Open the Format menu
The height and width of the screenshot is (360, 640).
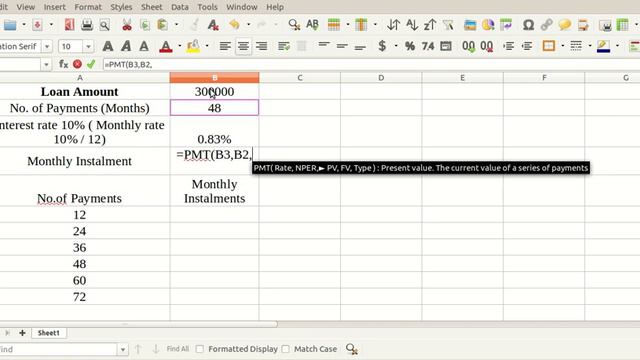(88, 7)
